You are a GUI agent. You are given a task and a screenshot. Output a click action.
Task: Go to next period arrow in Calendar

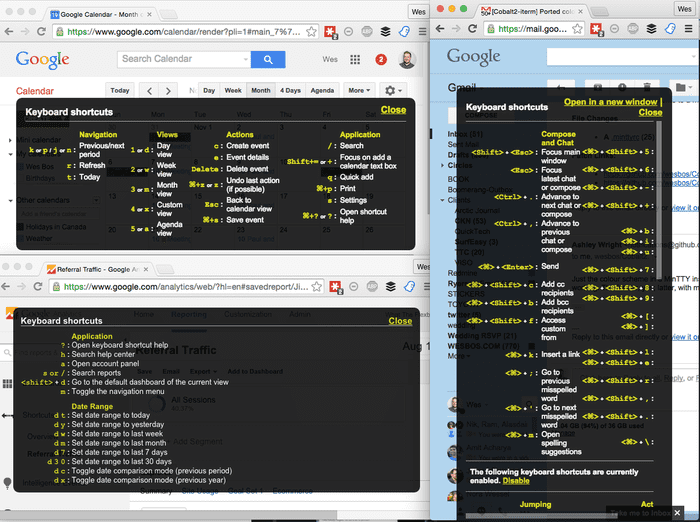tap(168, 91)
